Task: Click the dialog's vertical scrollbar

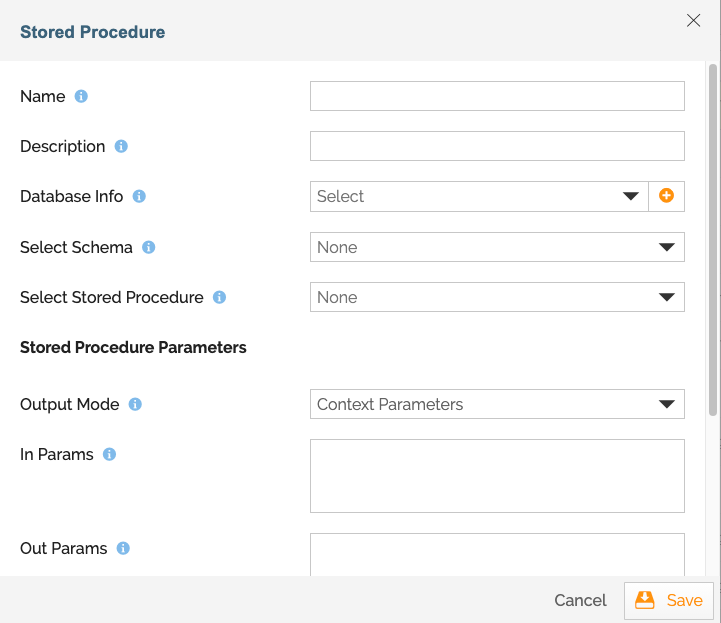Action: [x=712, y=240]
